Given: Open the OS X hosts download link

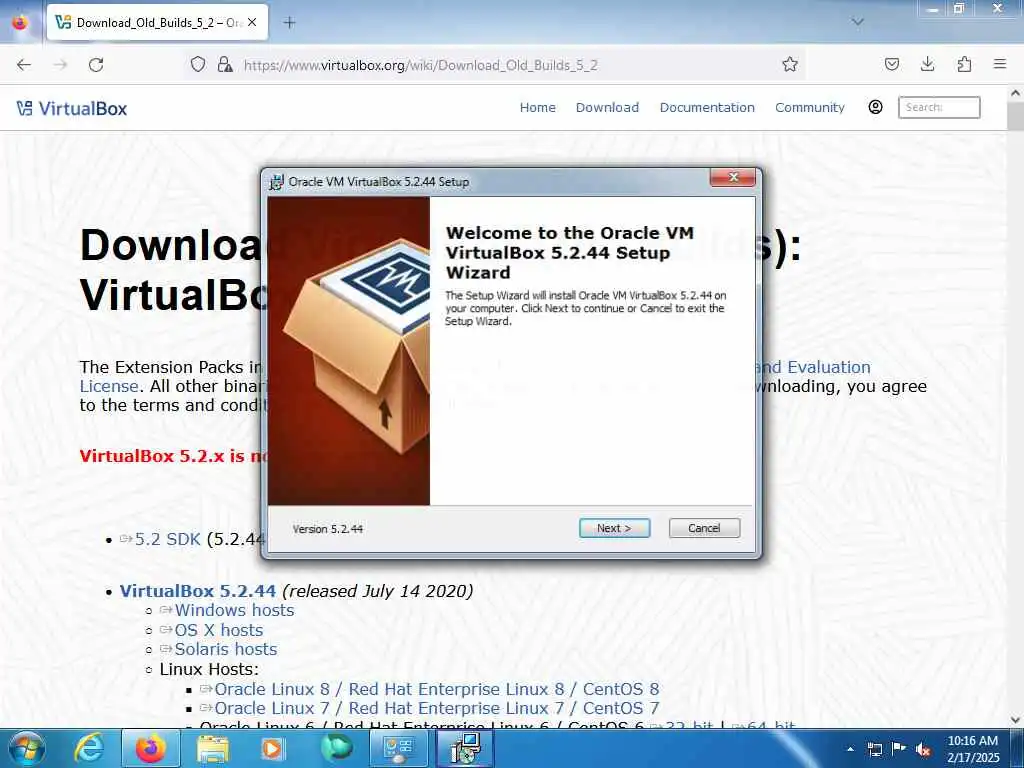Looking at the screenshot, I should [219, 630].
